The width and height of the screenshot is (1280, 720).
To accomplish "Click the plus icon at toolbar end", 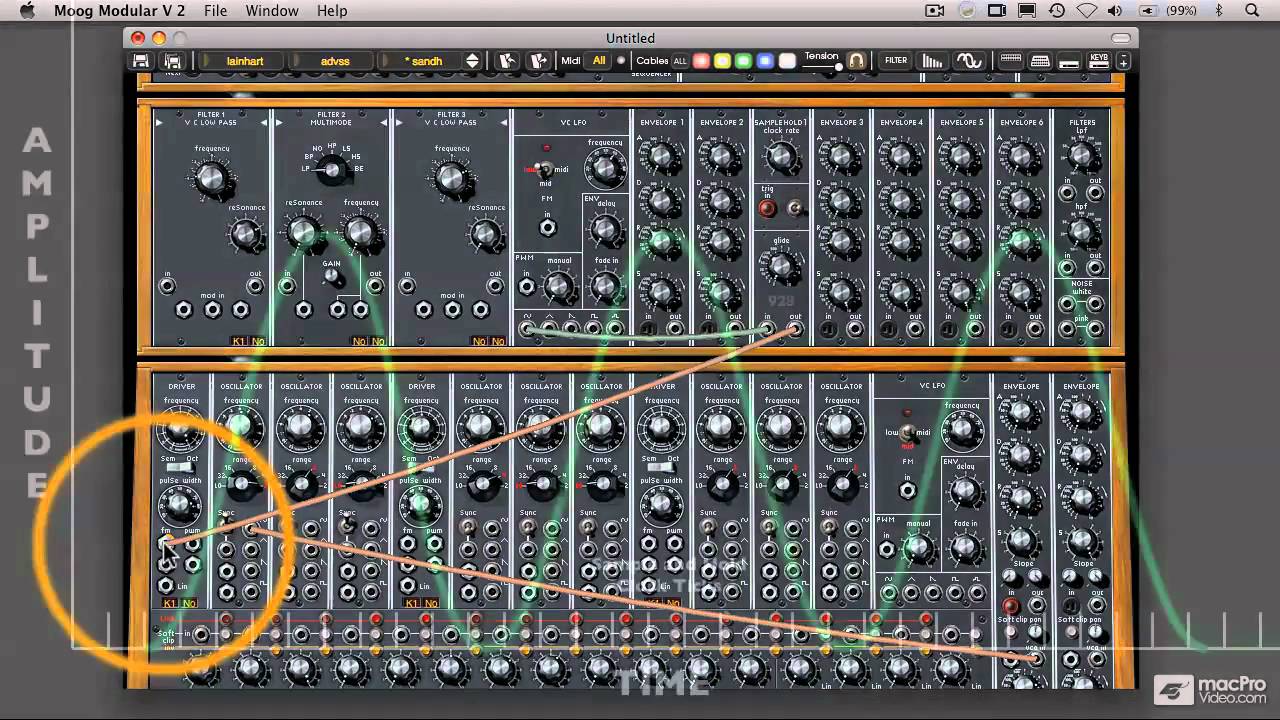I will pyautogui.click(x=1123, y=62).
